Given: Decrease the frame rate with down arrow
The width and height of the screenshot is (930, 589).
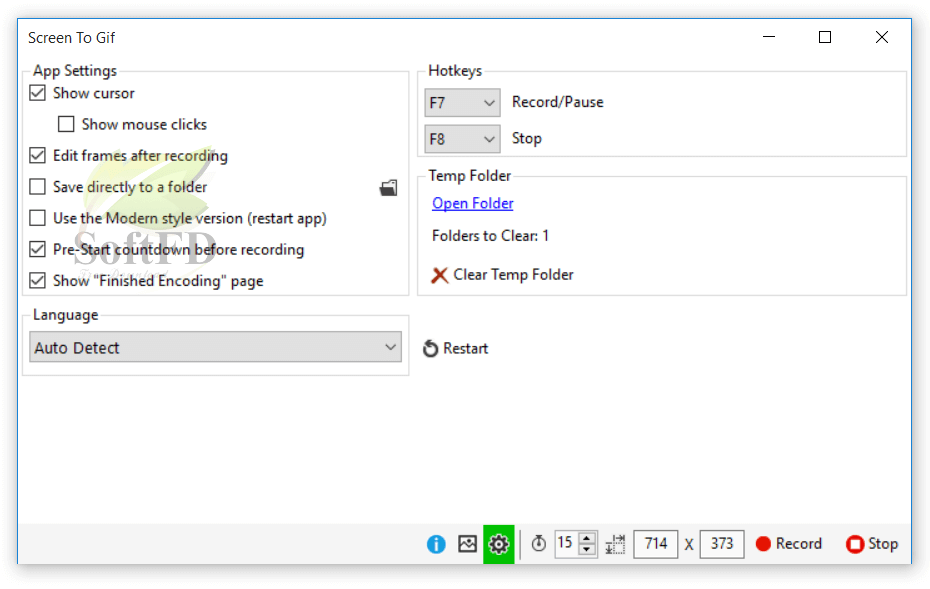Looking at the screenshot, I should point(587,549).
